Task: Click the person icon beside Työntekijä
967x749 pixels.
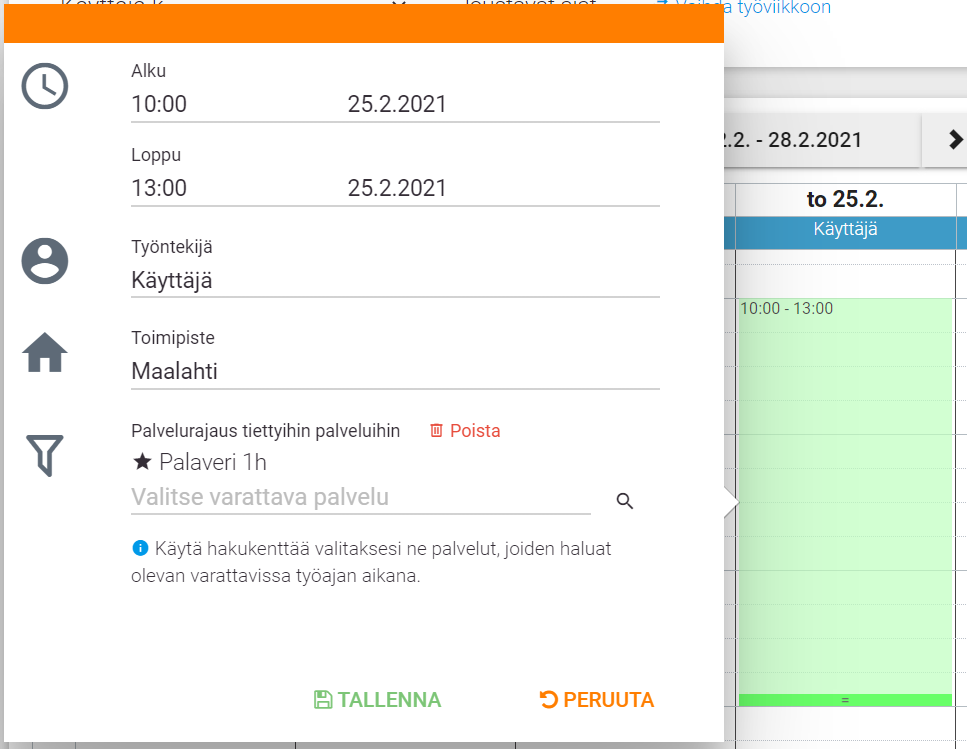Action: [x=45, y=261]
